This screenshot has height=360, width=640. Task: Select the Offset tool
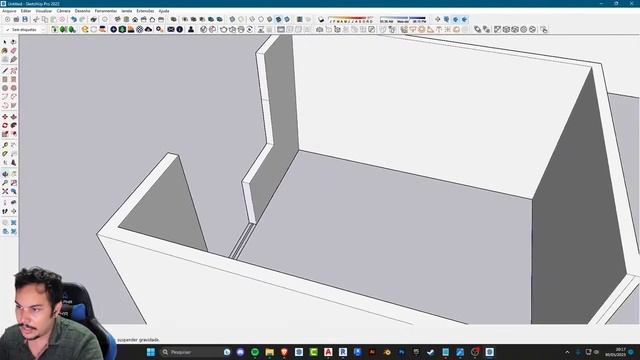coord(13,134)
